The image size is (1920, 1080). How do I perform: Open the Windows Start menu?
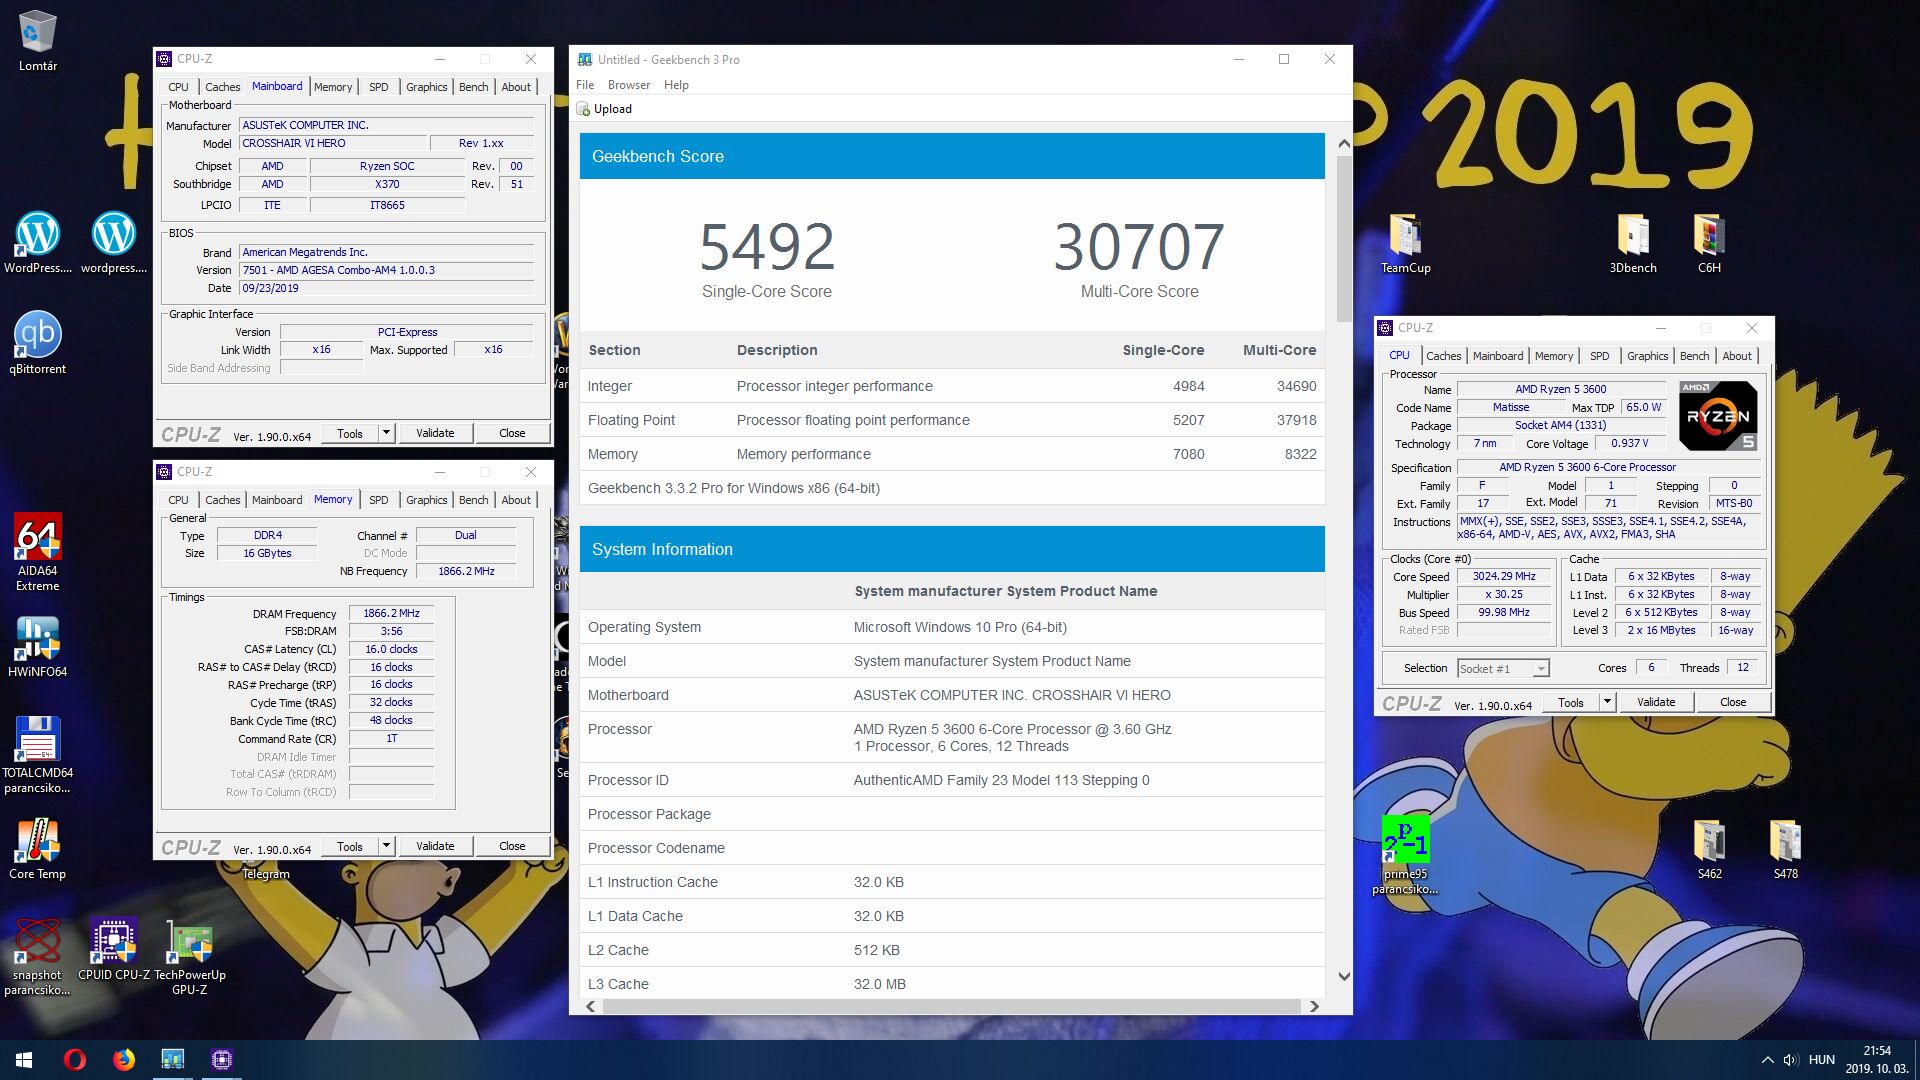click(x=24, y=1060)
